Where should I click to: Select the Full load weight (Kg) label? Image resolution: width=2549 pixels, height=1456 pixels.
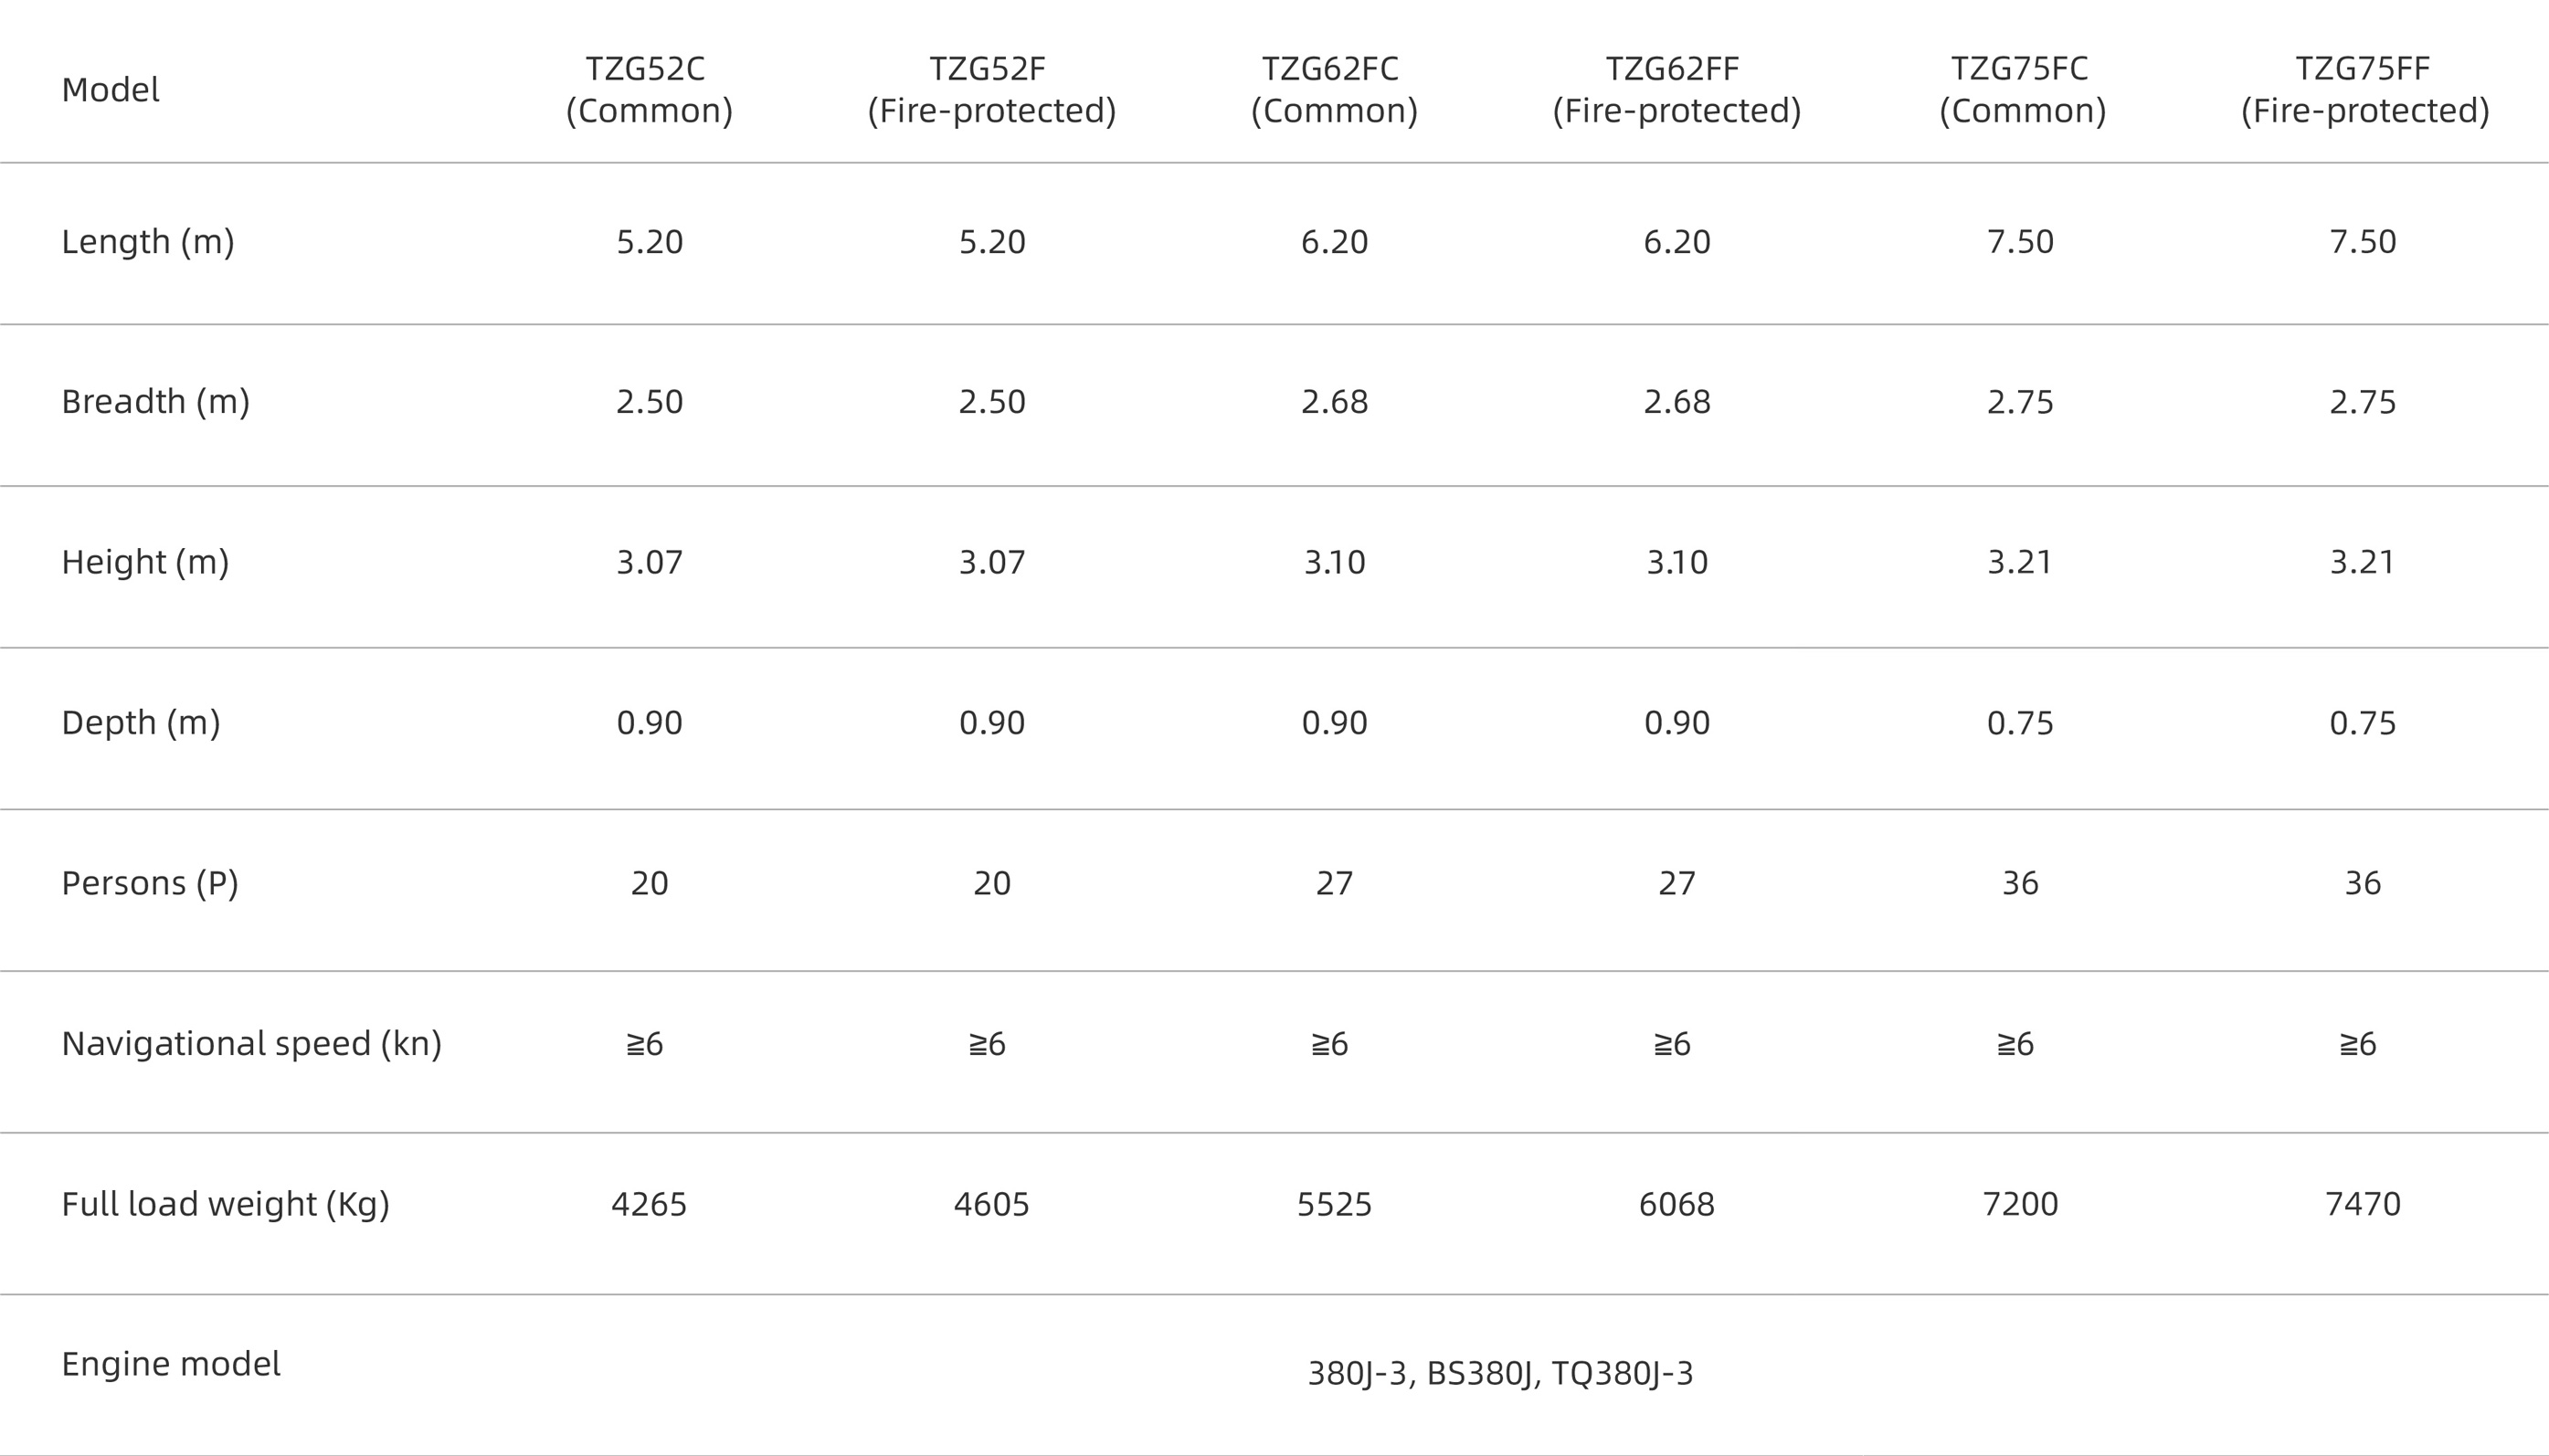pyautogui.click(x=225, y=1204)
